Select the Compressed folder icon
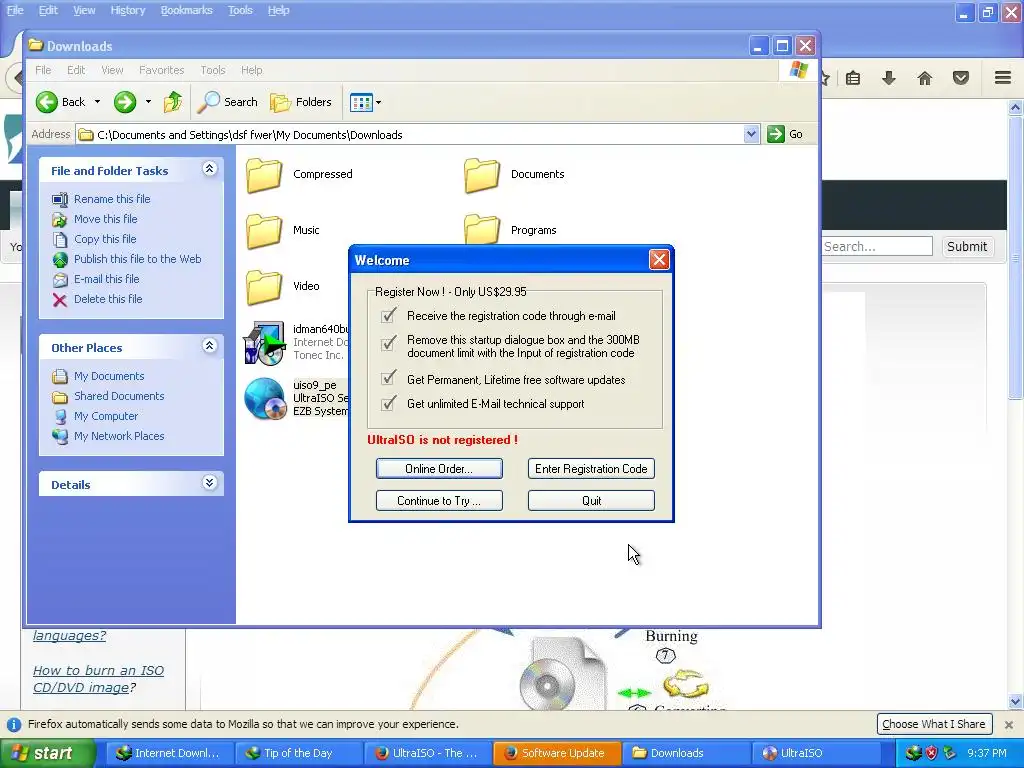 click(x=264, y=175)
